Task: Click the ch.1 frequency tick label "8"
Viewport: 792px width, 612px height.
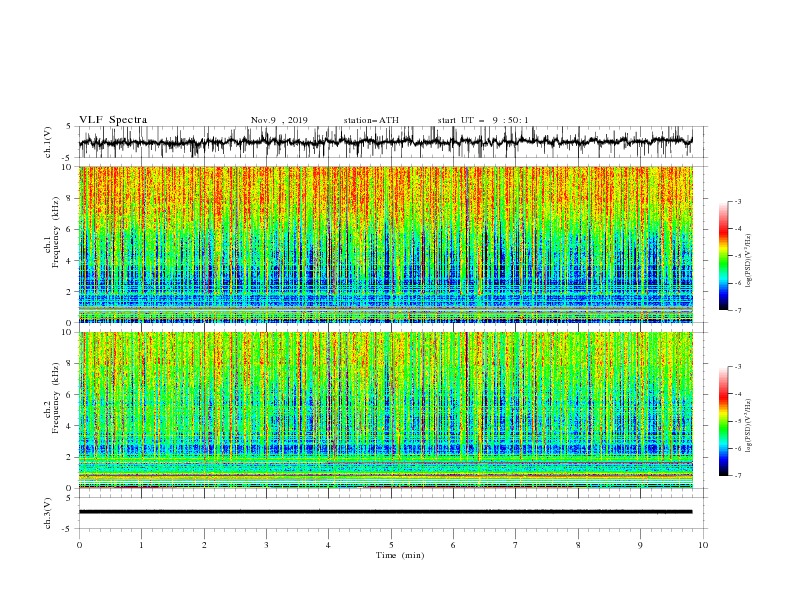Action: (69, 198)
